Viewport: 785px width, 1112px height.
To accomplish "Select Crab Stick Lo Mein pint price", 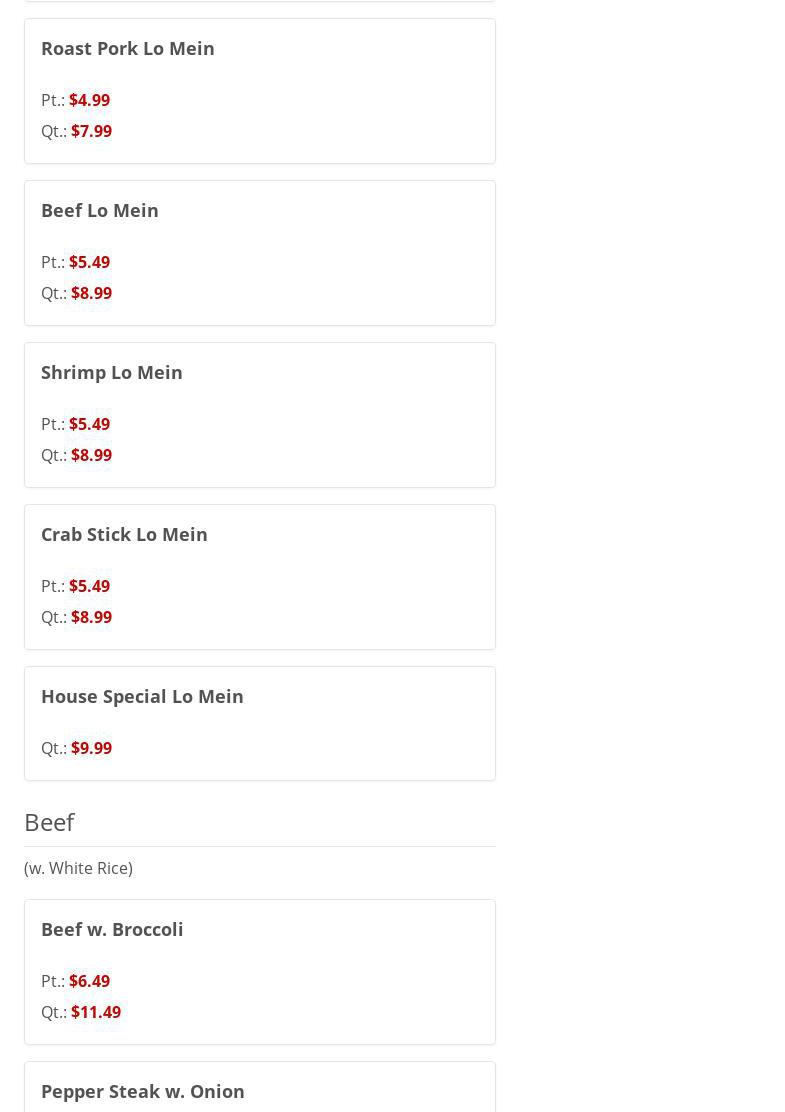I will 89,586.
